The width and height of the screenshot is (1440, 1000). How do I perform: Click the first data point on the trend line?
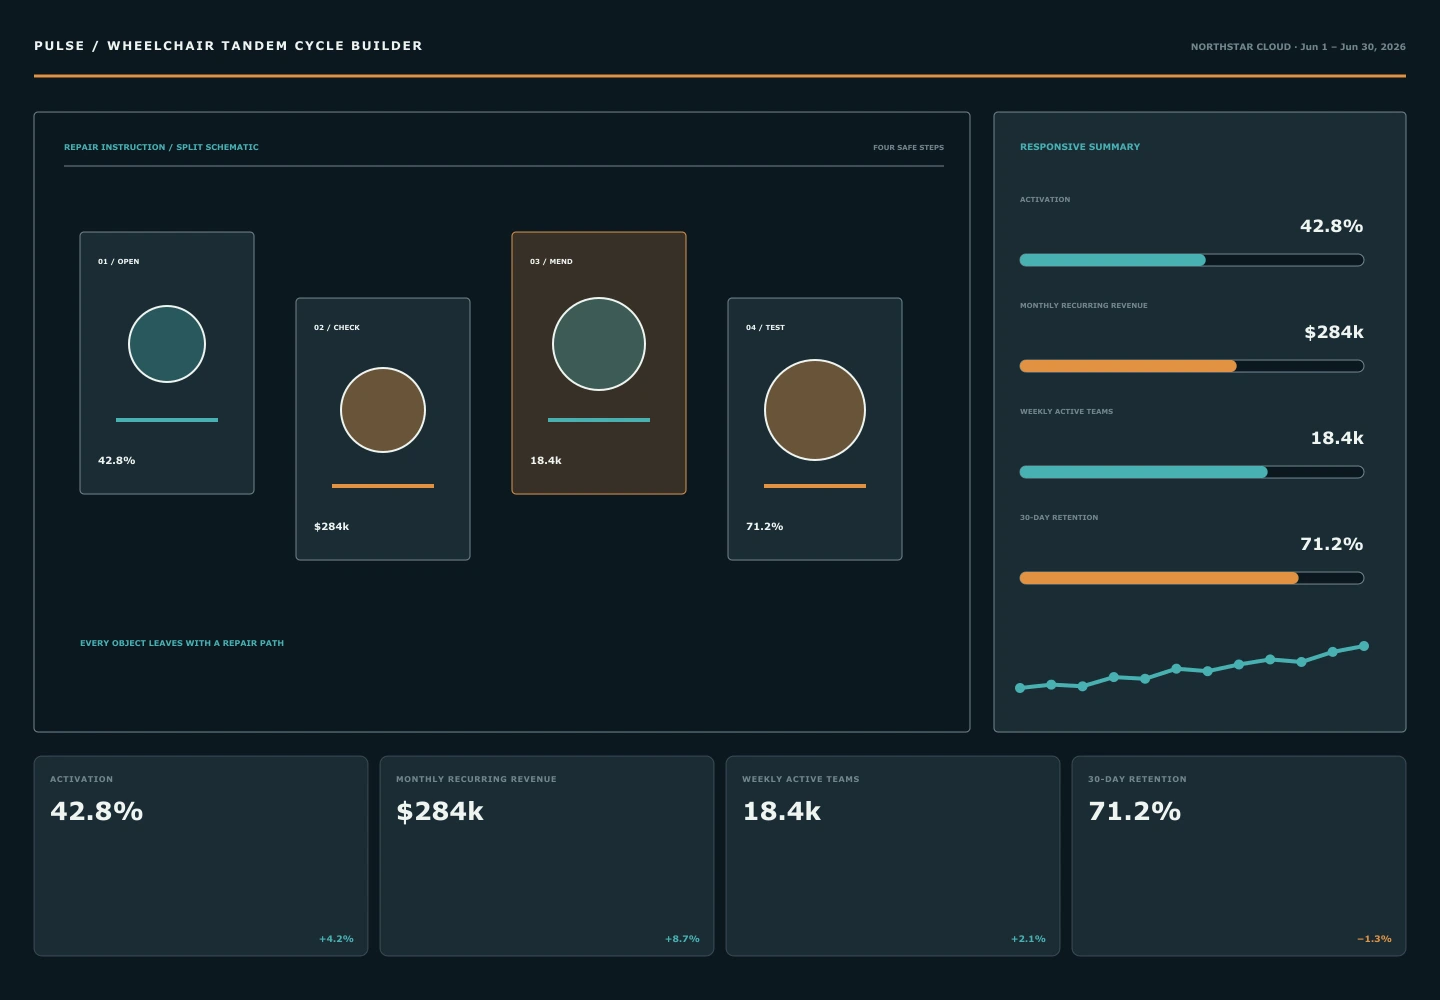[x=1020, y=688]
